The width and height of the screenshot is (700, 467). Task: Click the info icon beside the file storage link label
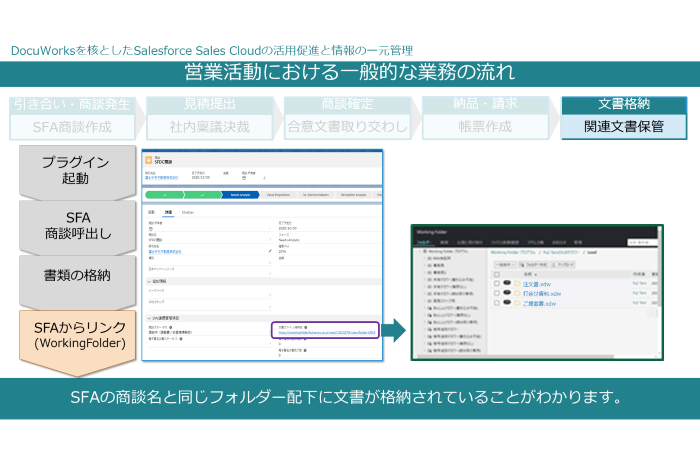pyautogui.click(x=305, y=327)
